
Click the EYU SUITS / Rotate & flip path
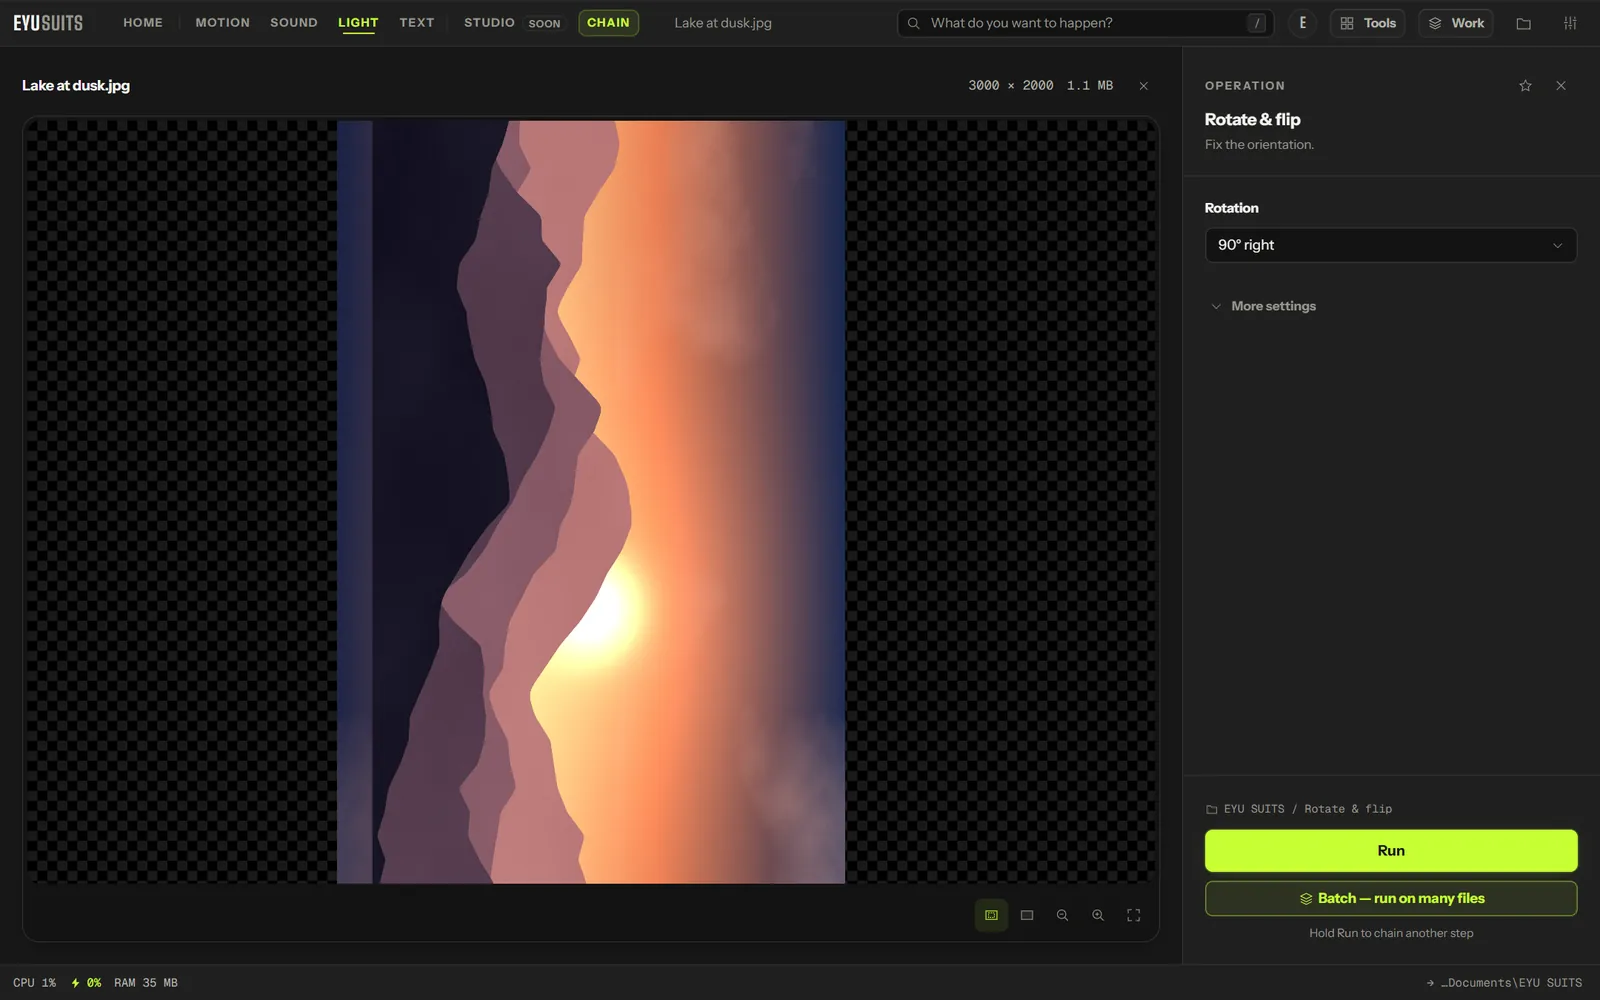tap(1299, 809)
